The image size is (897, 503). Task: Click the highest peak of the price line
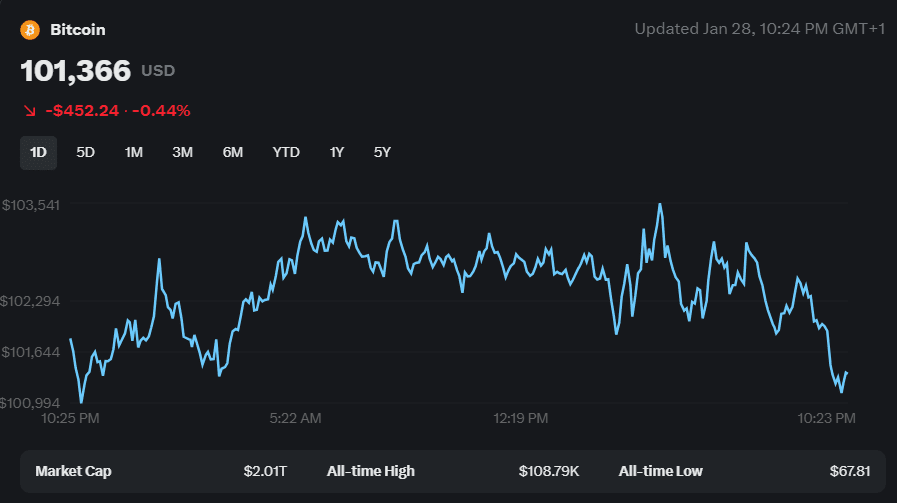pos(660,204)
